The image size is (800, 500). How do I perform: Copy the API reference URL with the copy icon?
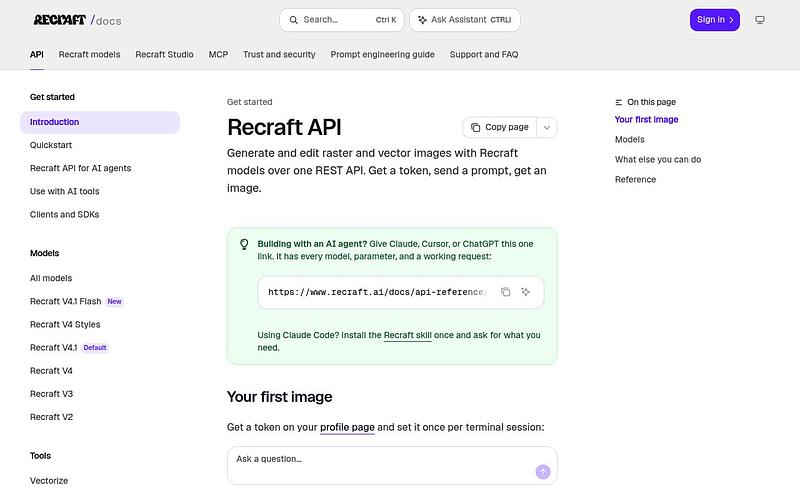click(505, 292)
